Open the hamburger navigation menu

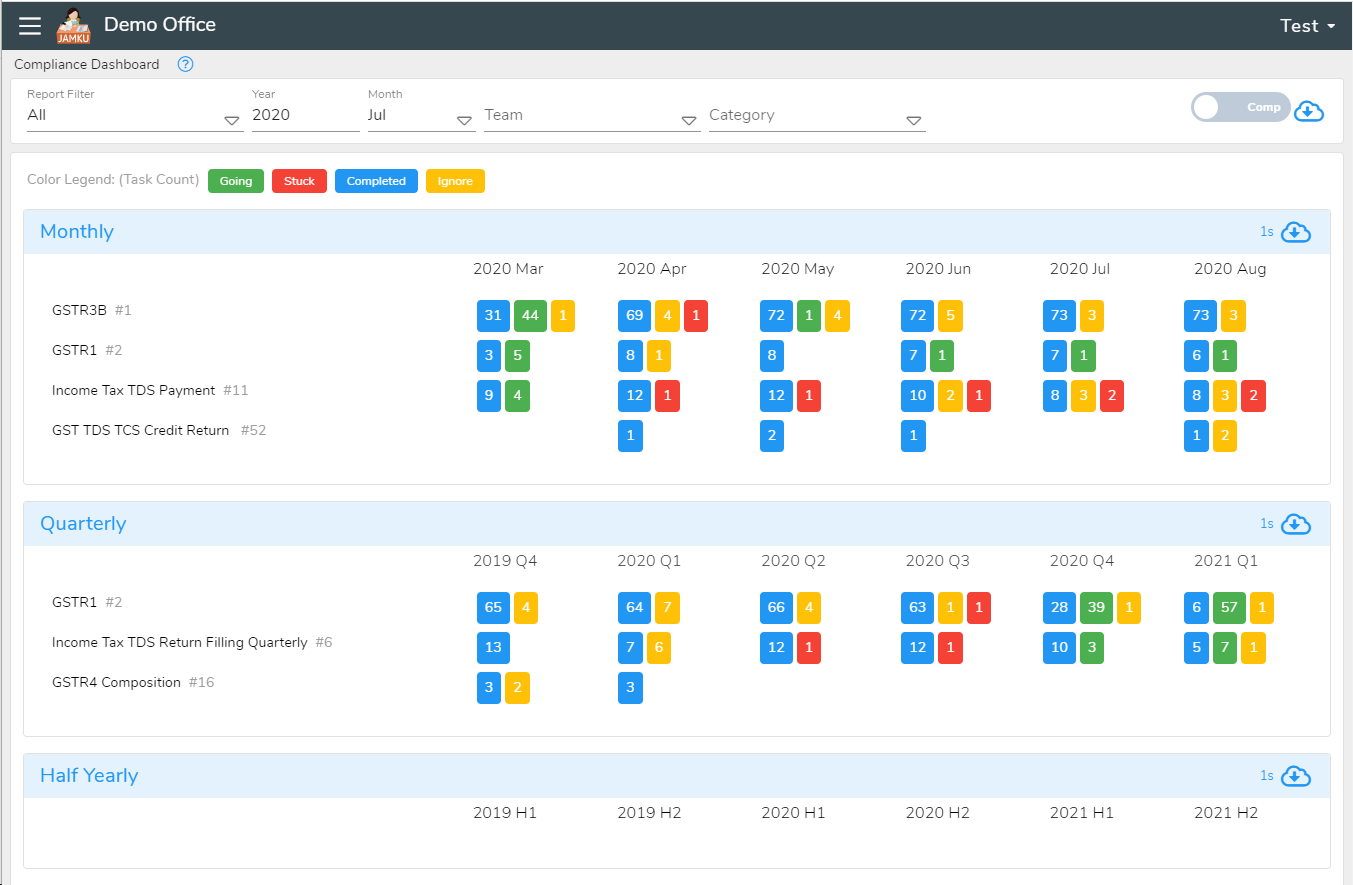(x=29, y=25)
